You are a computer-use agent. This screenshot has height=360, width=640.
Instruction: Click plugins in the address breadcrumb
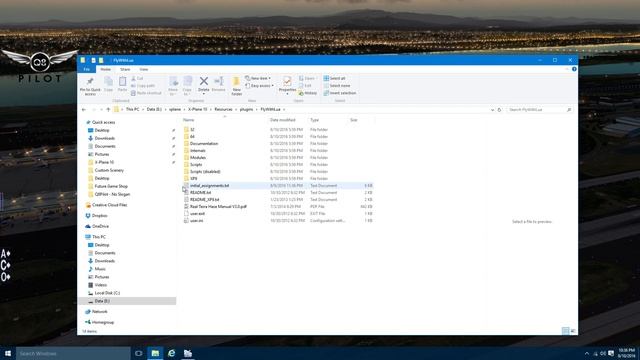(x=246, y=109)
